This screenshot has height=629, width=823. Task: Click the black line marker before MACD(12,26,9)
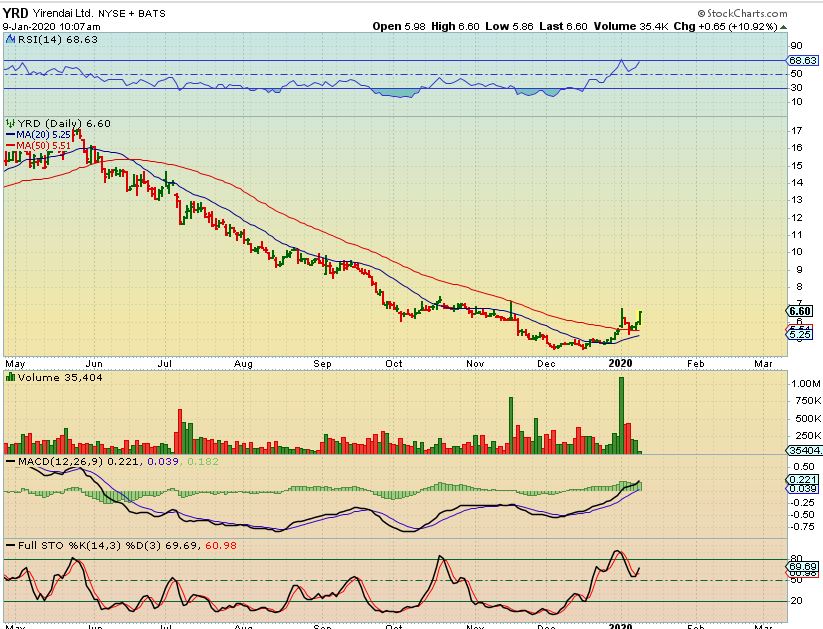pyautogui.click(x=10, y=462)
